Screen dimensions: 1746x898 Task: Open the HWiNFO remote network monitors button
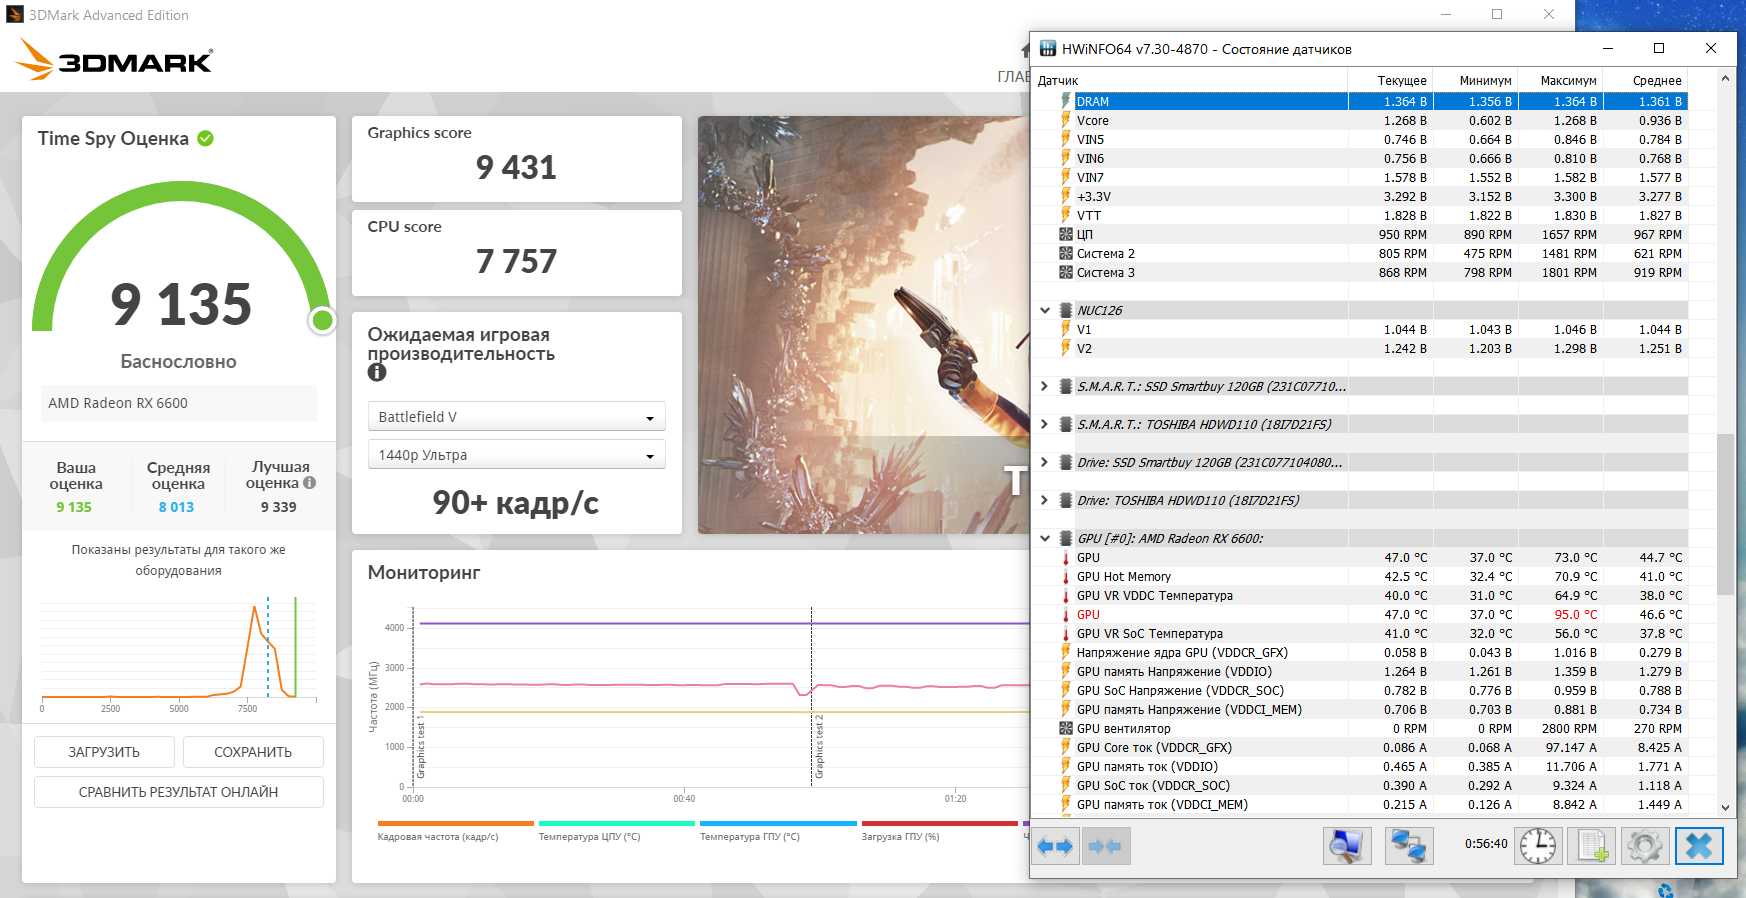coord(1409,846)
